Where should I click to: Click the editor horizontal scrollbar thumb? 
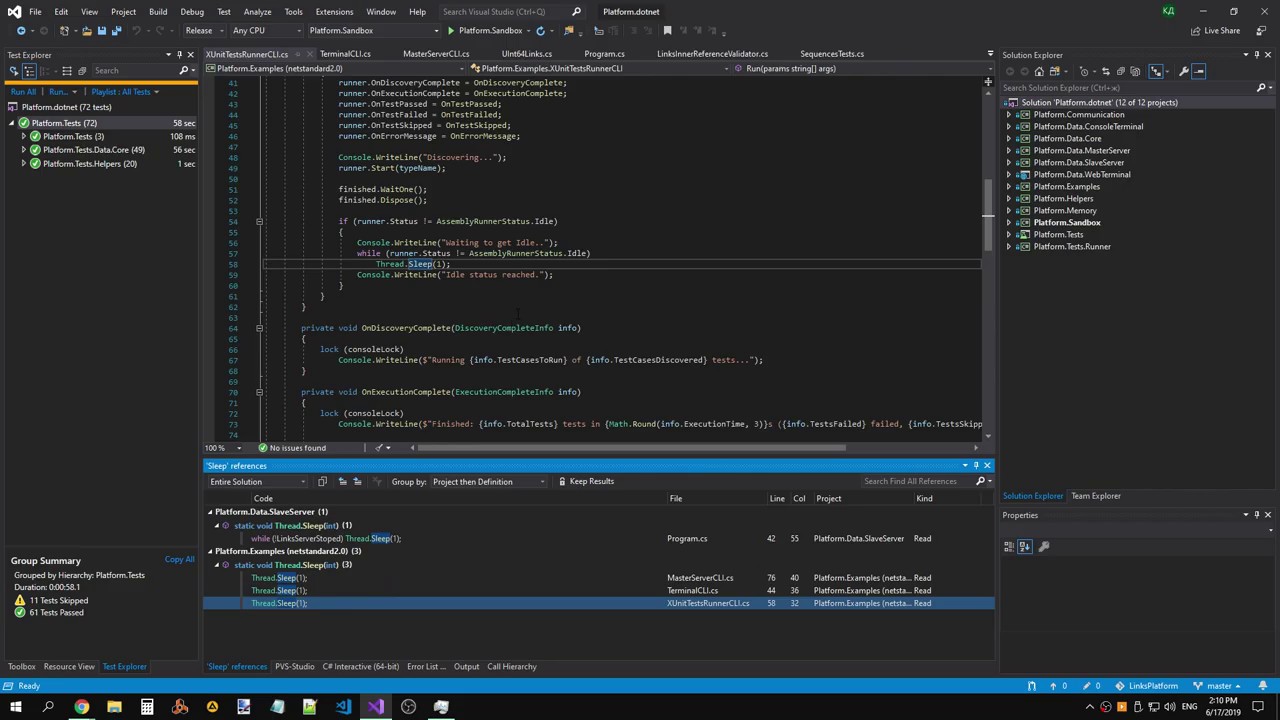[631, 448]
